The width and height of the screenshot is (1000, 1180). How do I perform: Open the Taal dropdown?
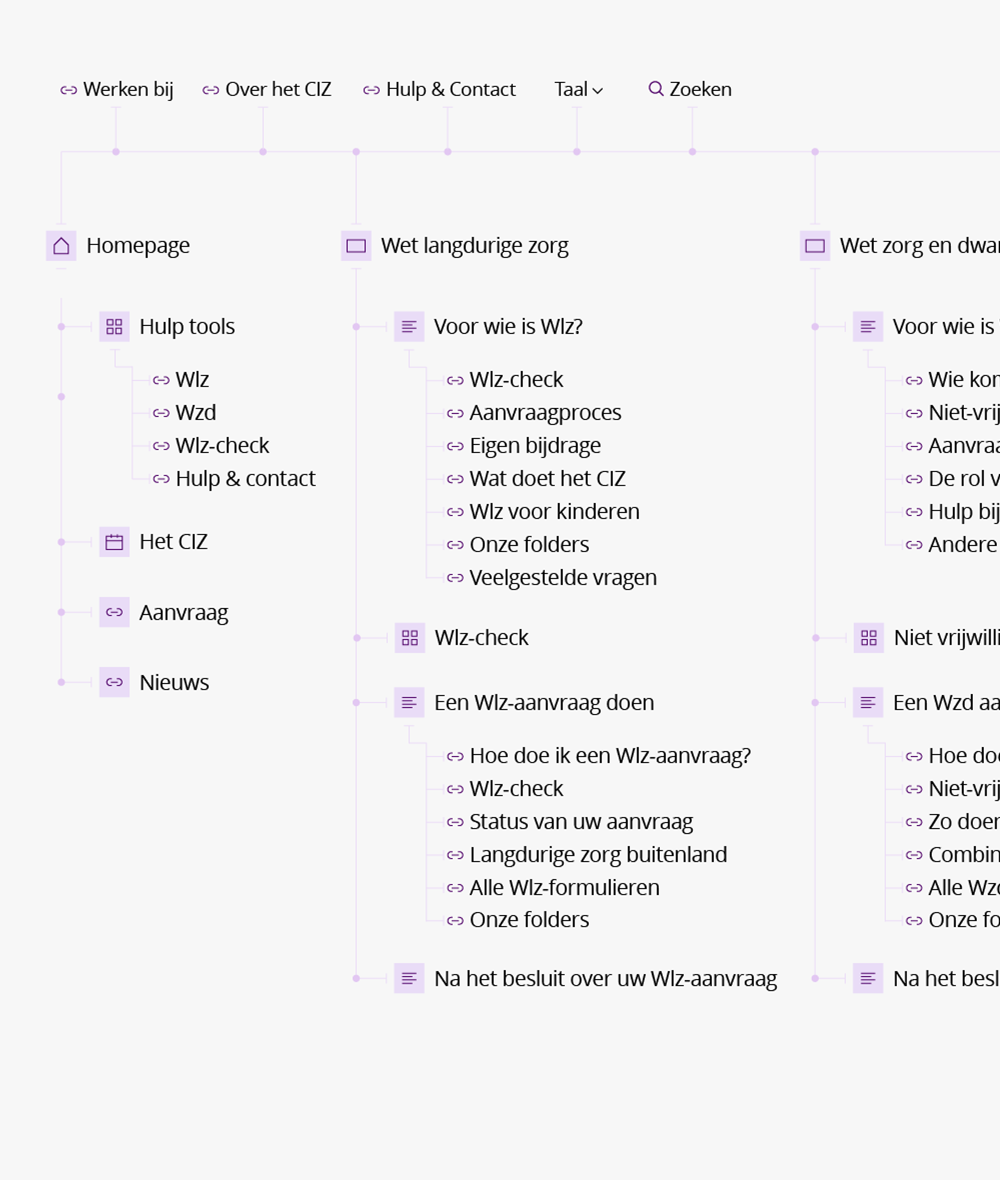click(578, 89)
